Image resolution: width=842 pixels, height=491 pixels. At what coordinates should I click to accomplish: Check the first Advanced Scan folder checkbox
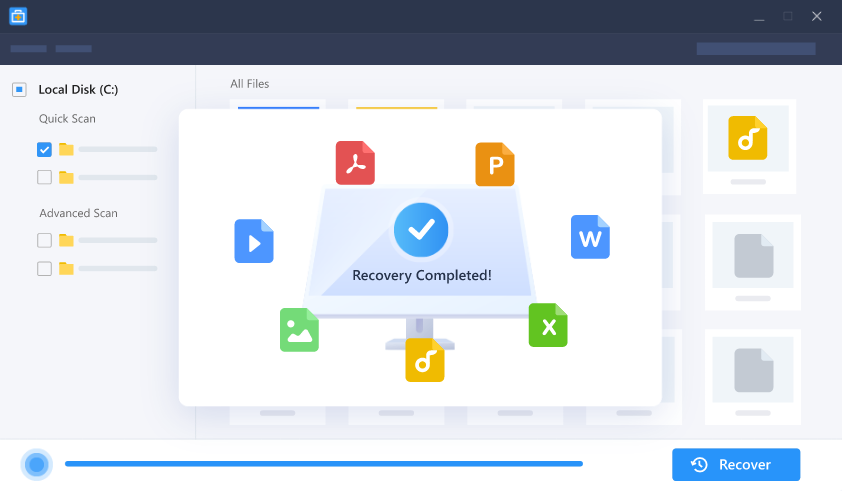[x=44, y=240]
